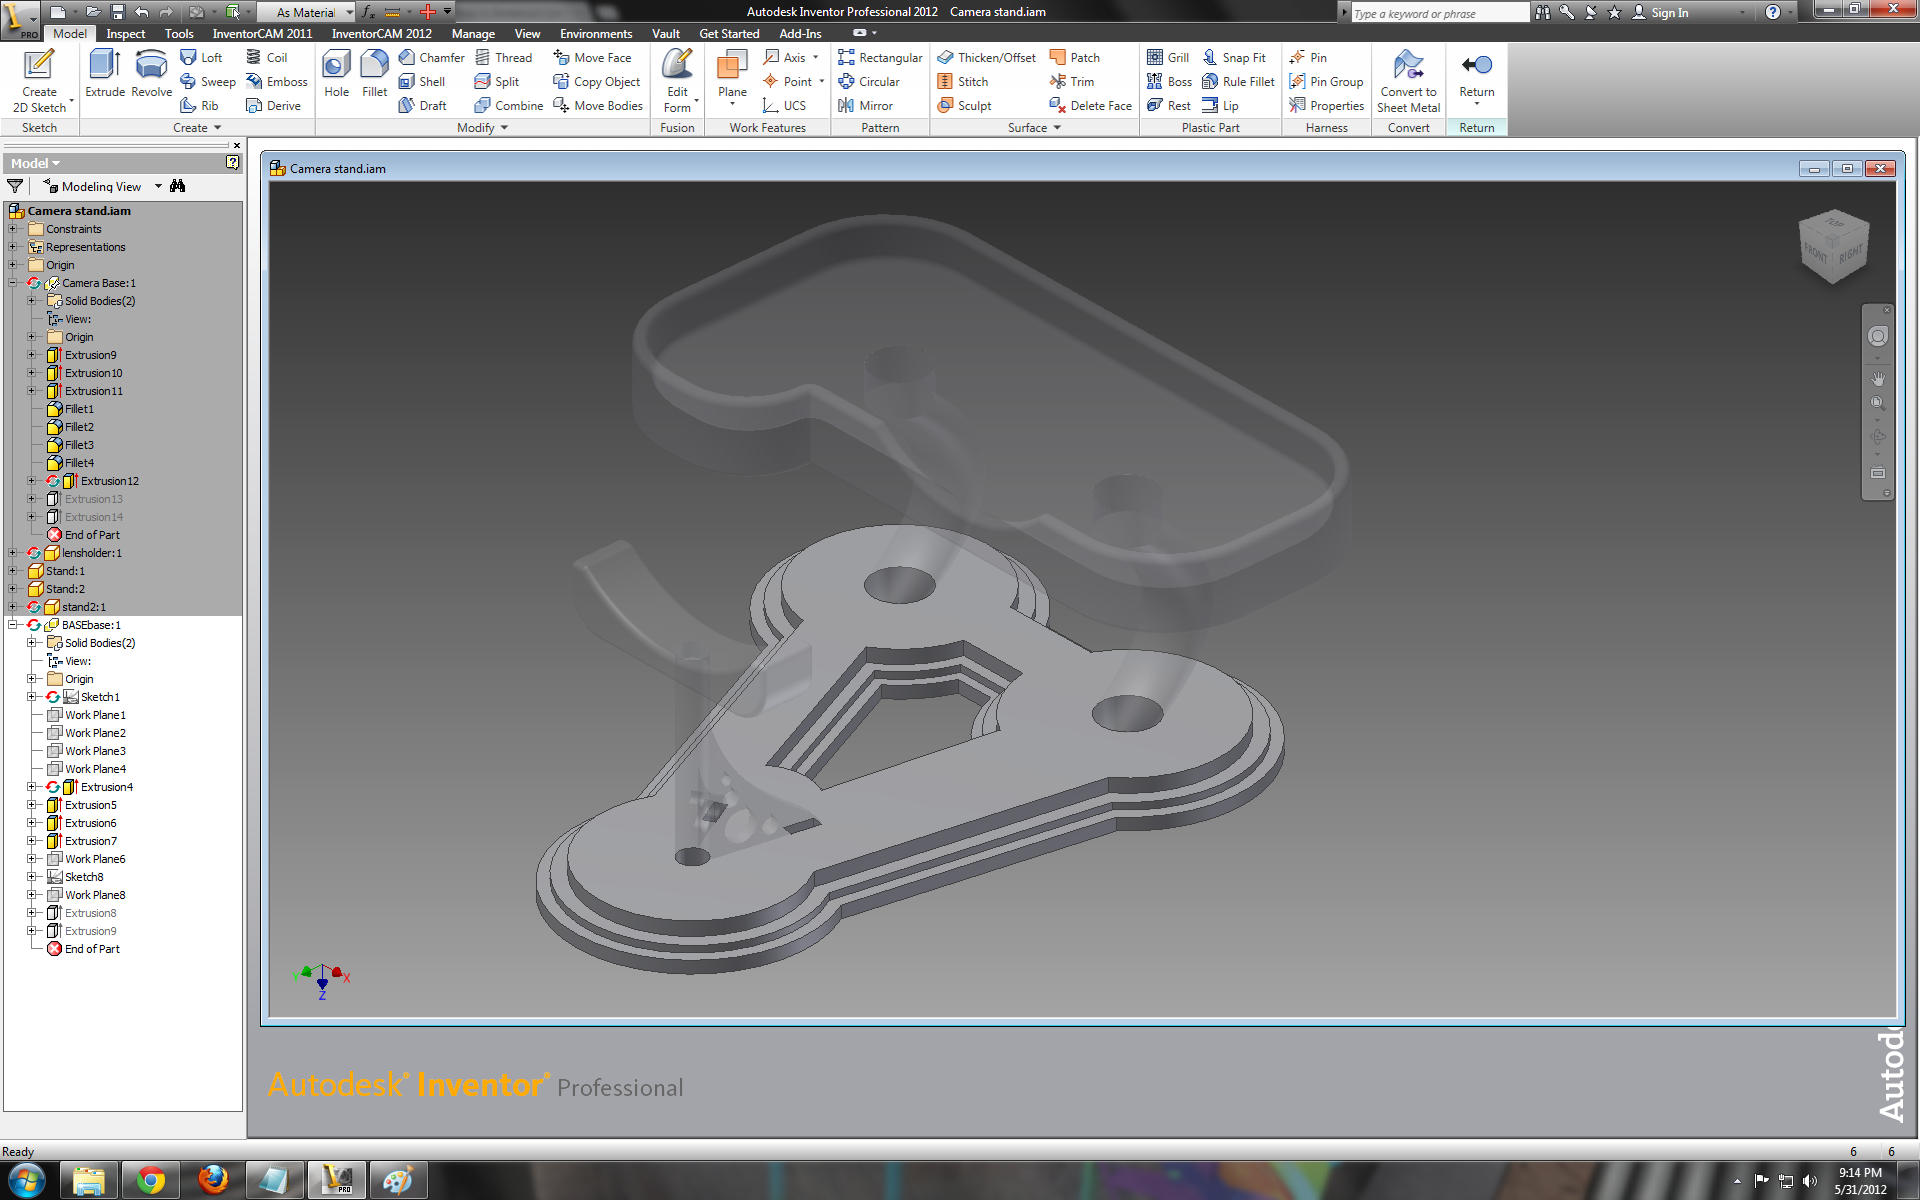Open the Model browser panel dropdown
1920x1200 pixels.
pos(35,163)
